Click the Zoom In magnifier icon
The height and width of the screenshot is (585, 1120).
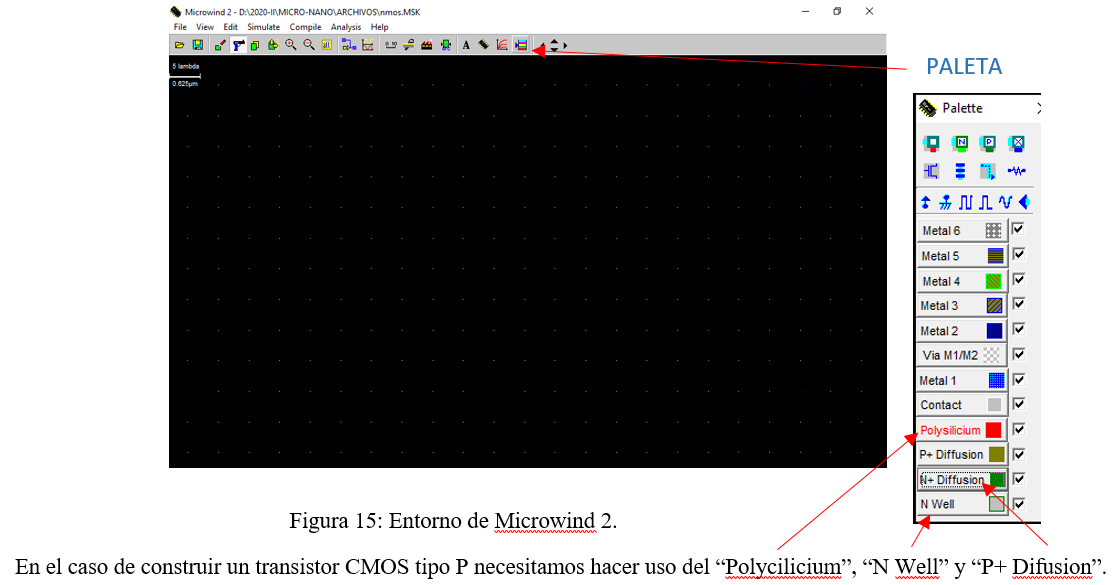291,45
